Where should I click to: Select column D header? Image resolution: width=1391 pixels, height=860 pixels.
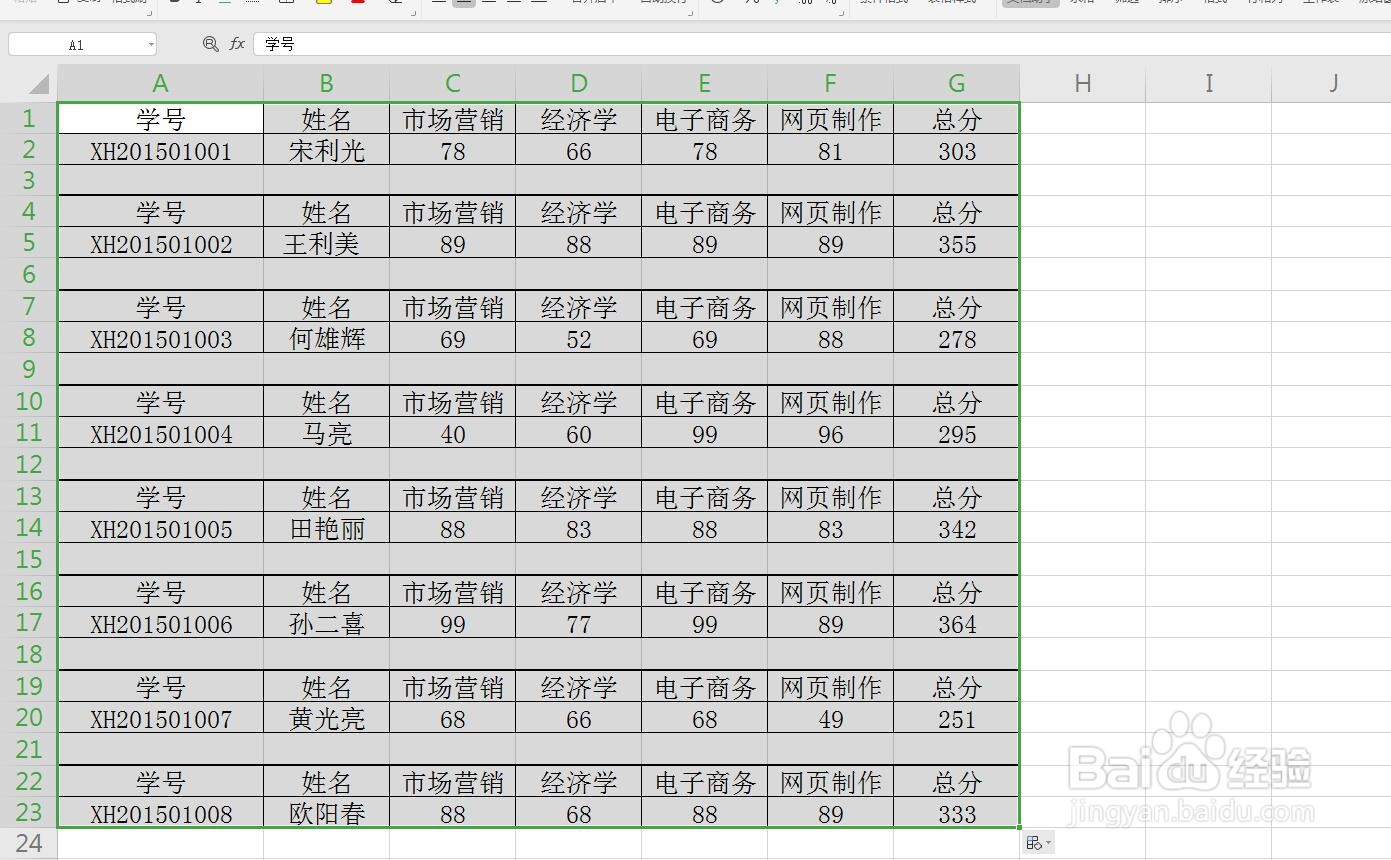pyautogui.click(x=579, y=84)
